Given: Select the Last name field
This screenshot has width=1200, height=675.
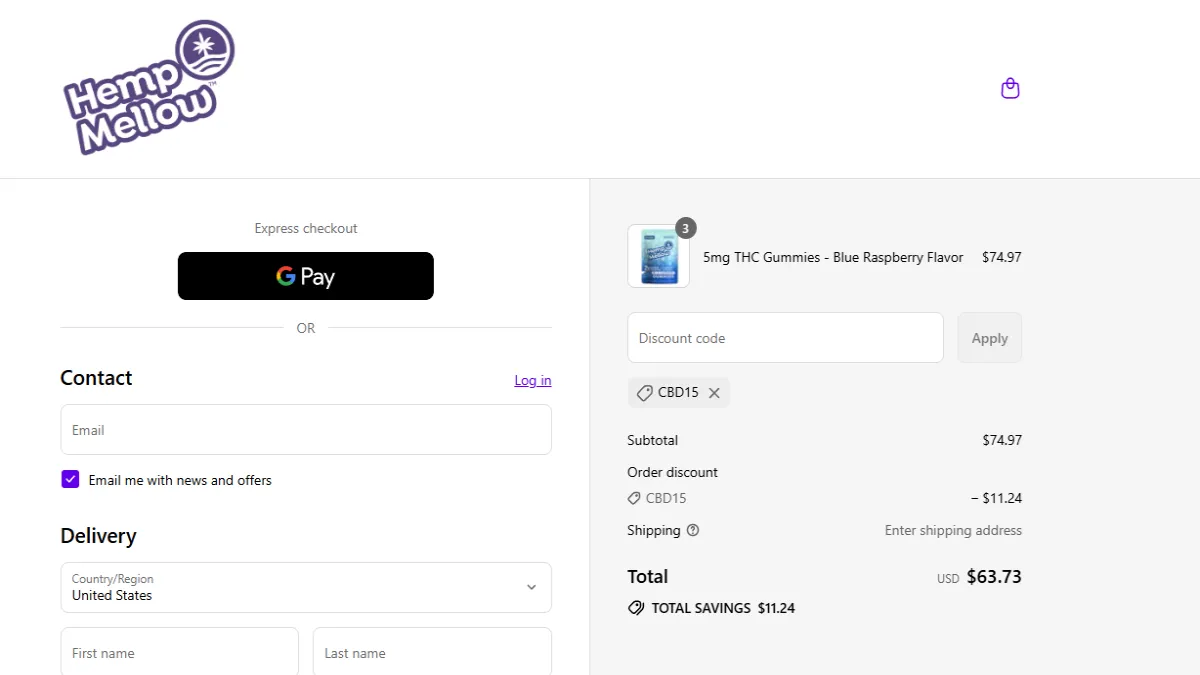Looking at the screenshot, I should [431, 652].
